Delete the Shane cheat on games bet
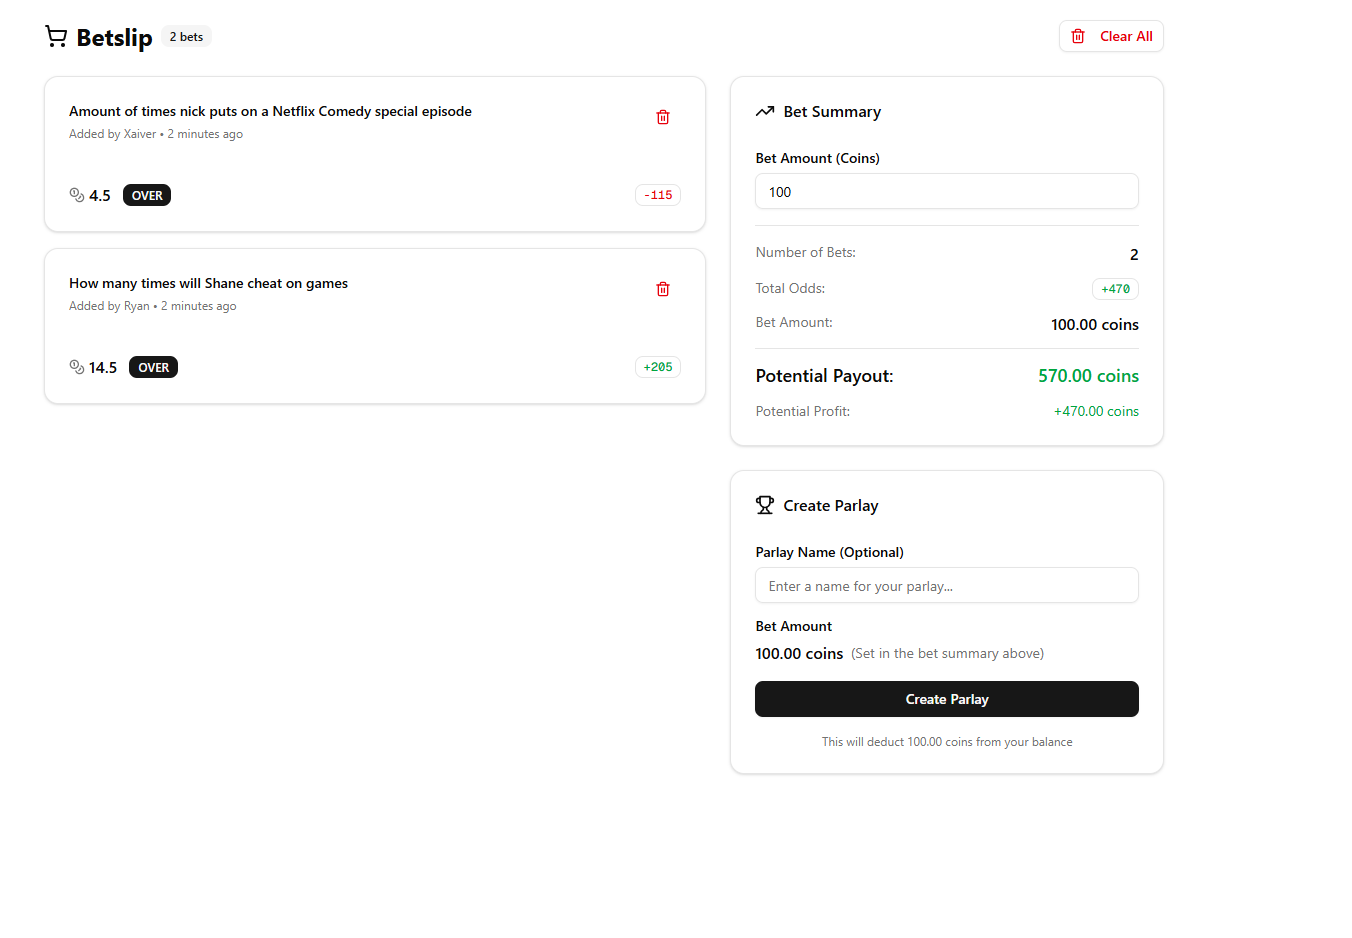Screen dimensions: 1352x938 click(x=663, y=289)
